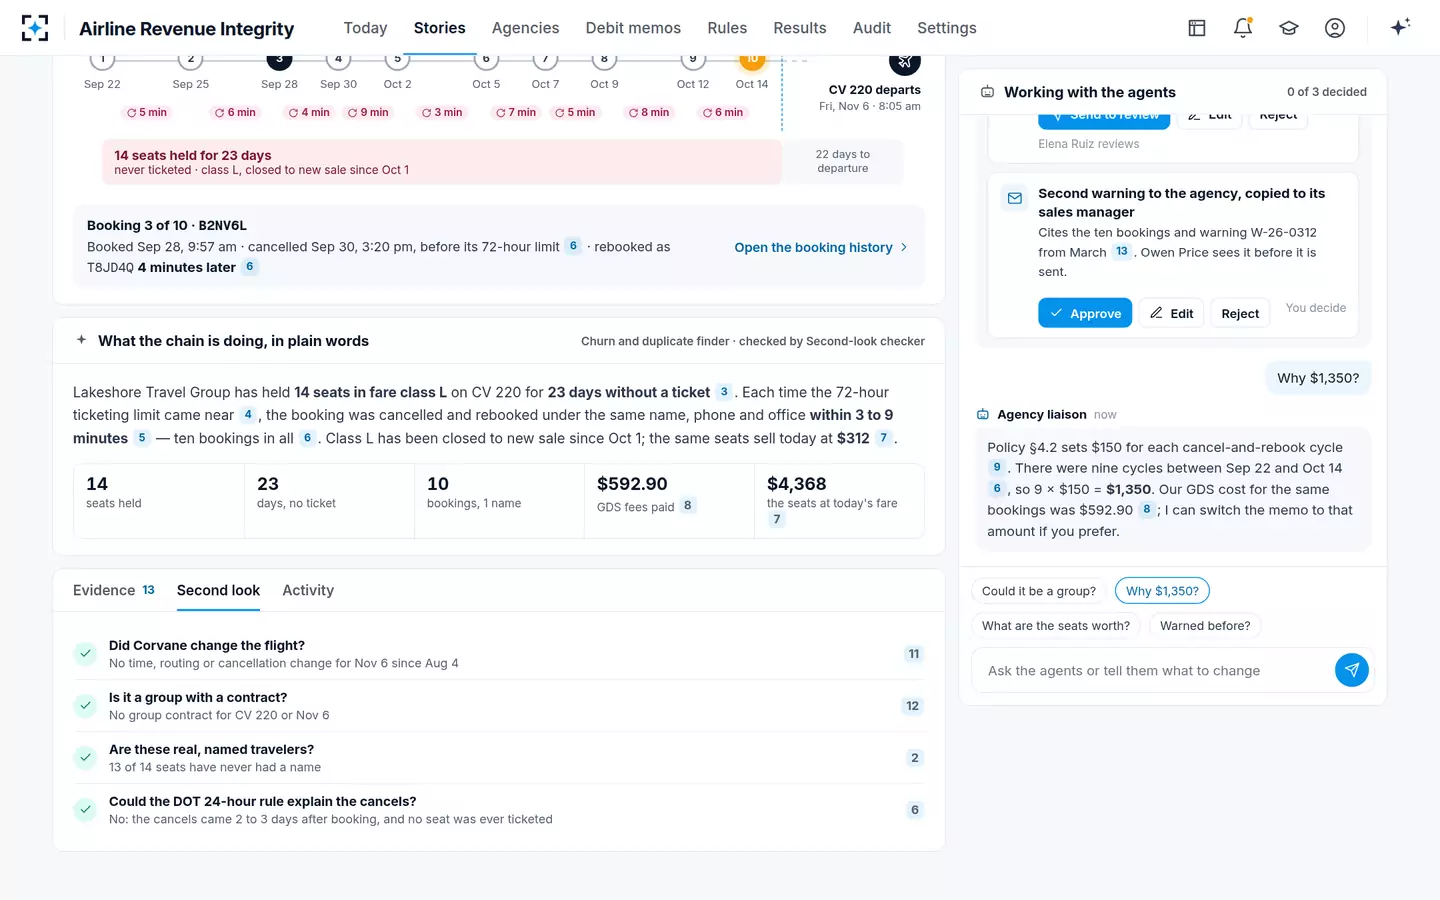Open the notifications bell
The width and height of the screenshot is (1440, 900).
tap(1243, 28)
